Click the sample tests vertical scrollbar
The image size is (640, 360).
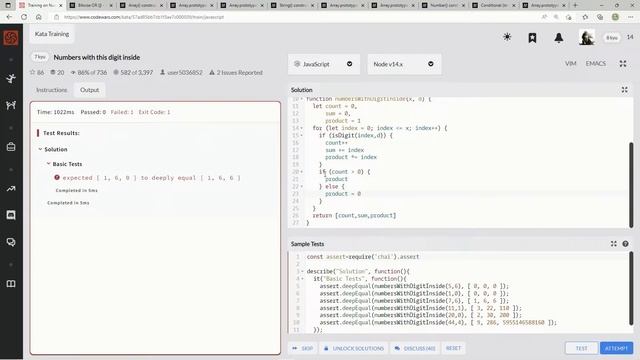tap(631, 289)
